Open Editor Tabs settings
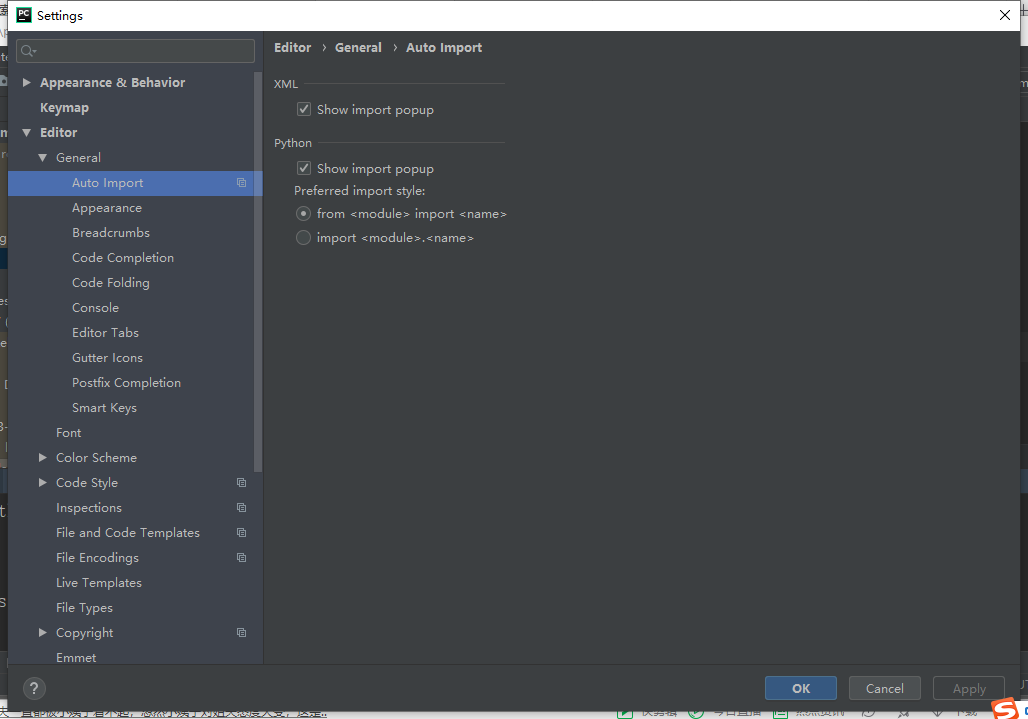Viewport: 1028px width, 719px height. pos(106,332)
